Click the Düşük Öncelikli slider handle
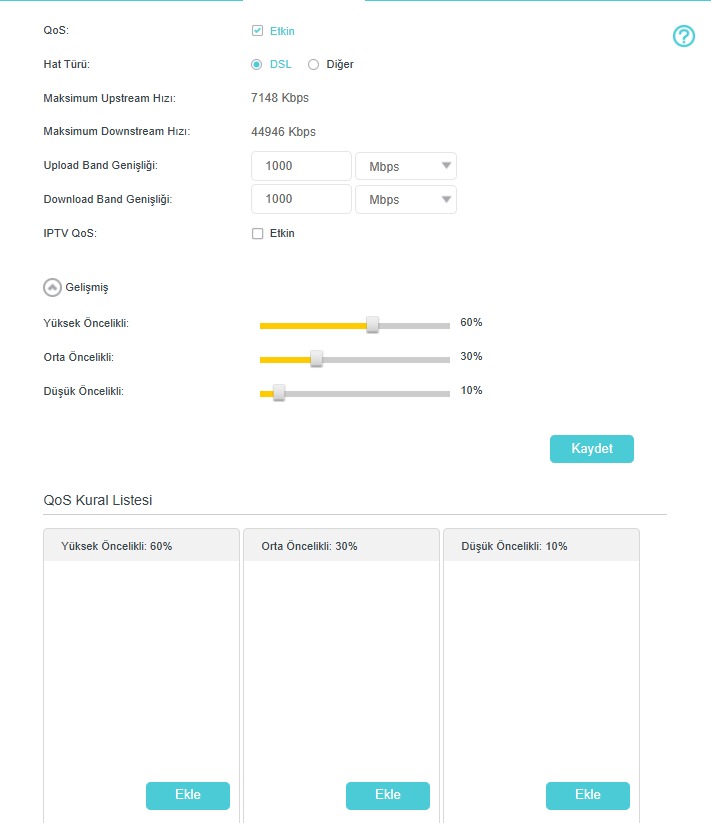 279,393
